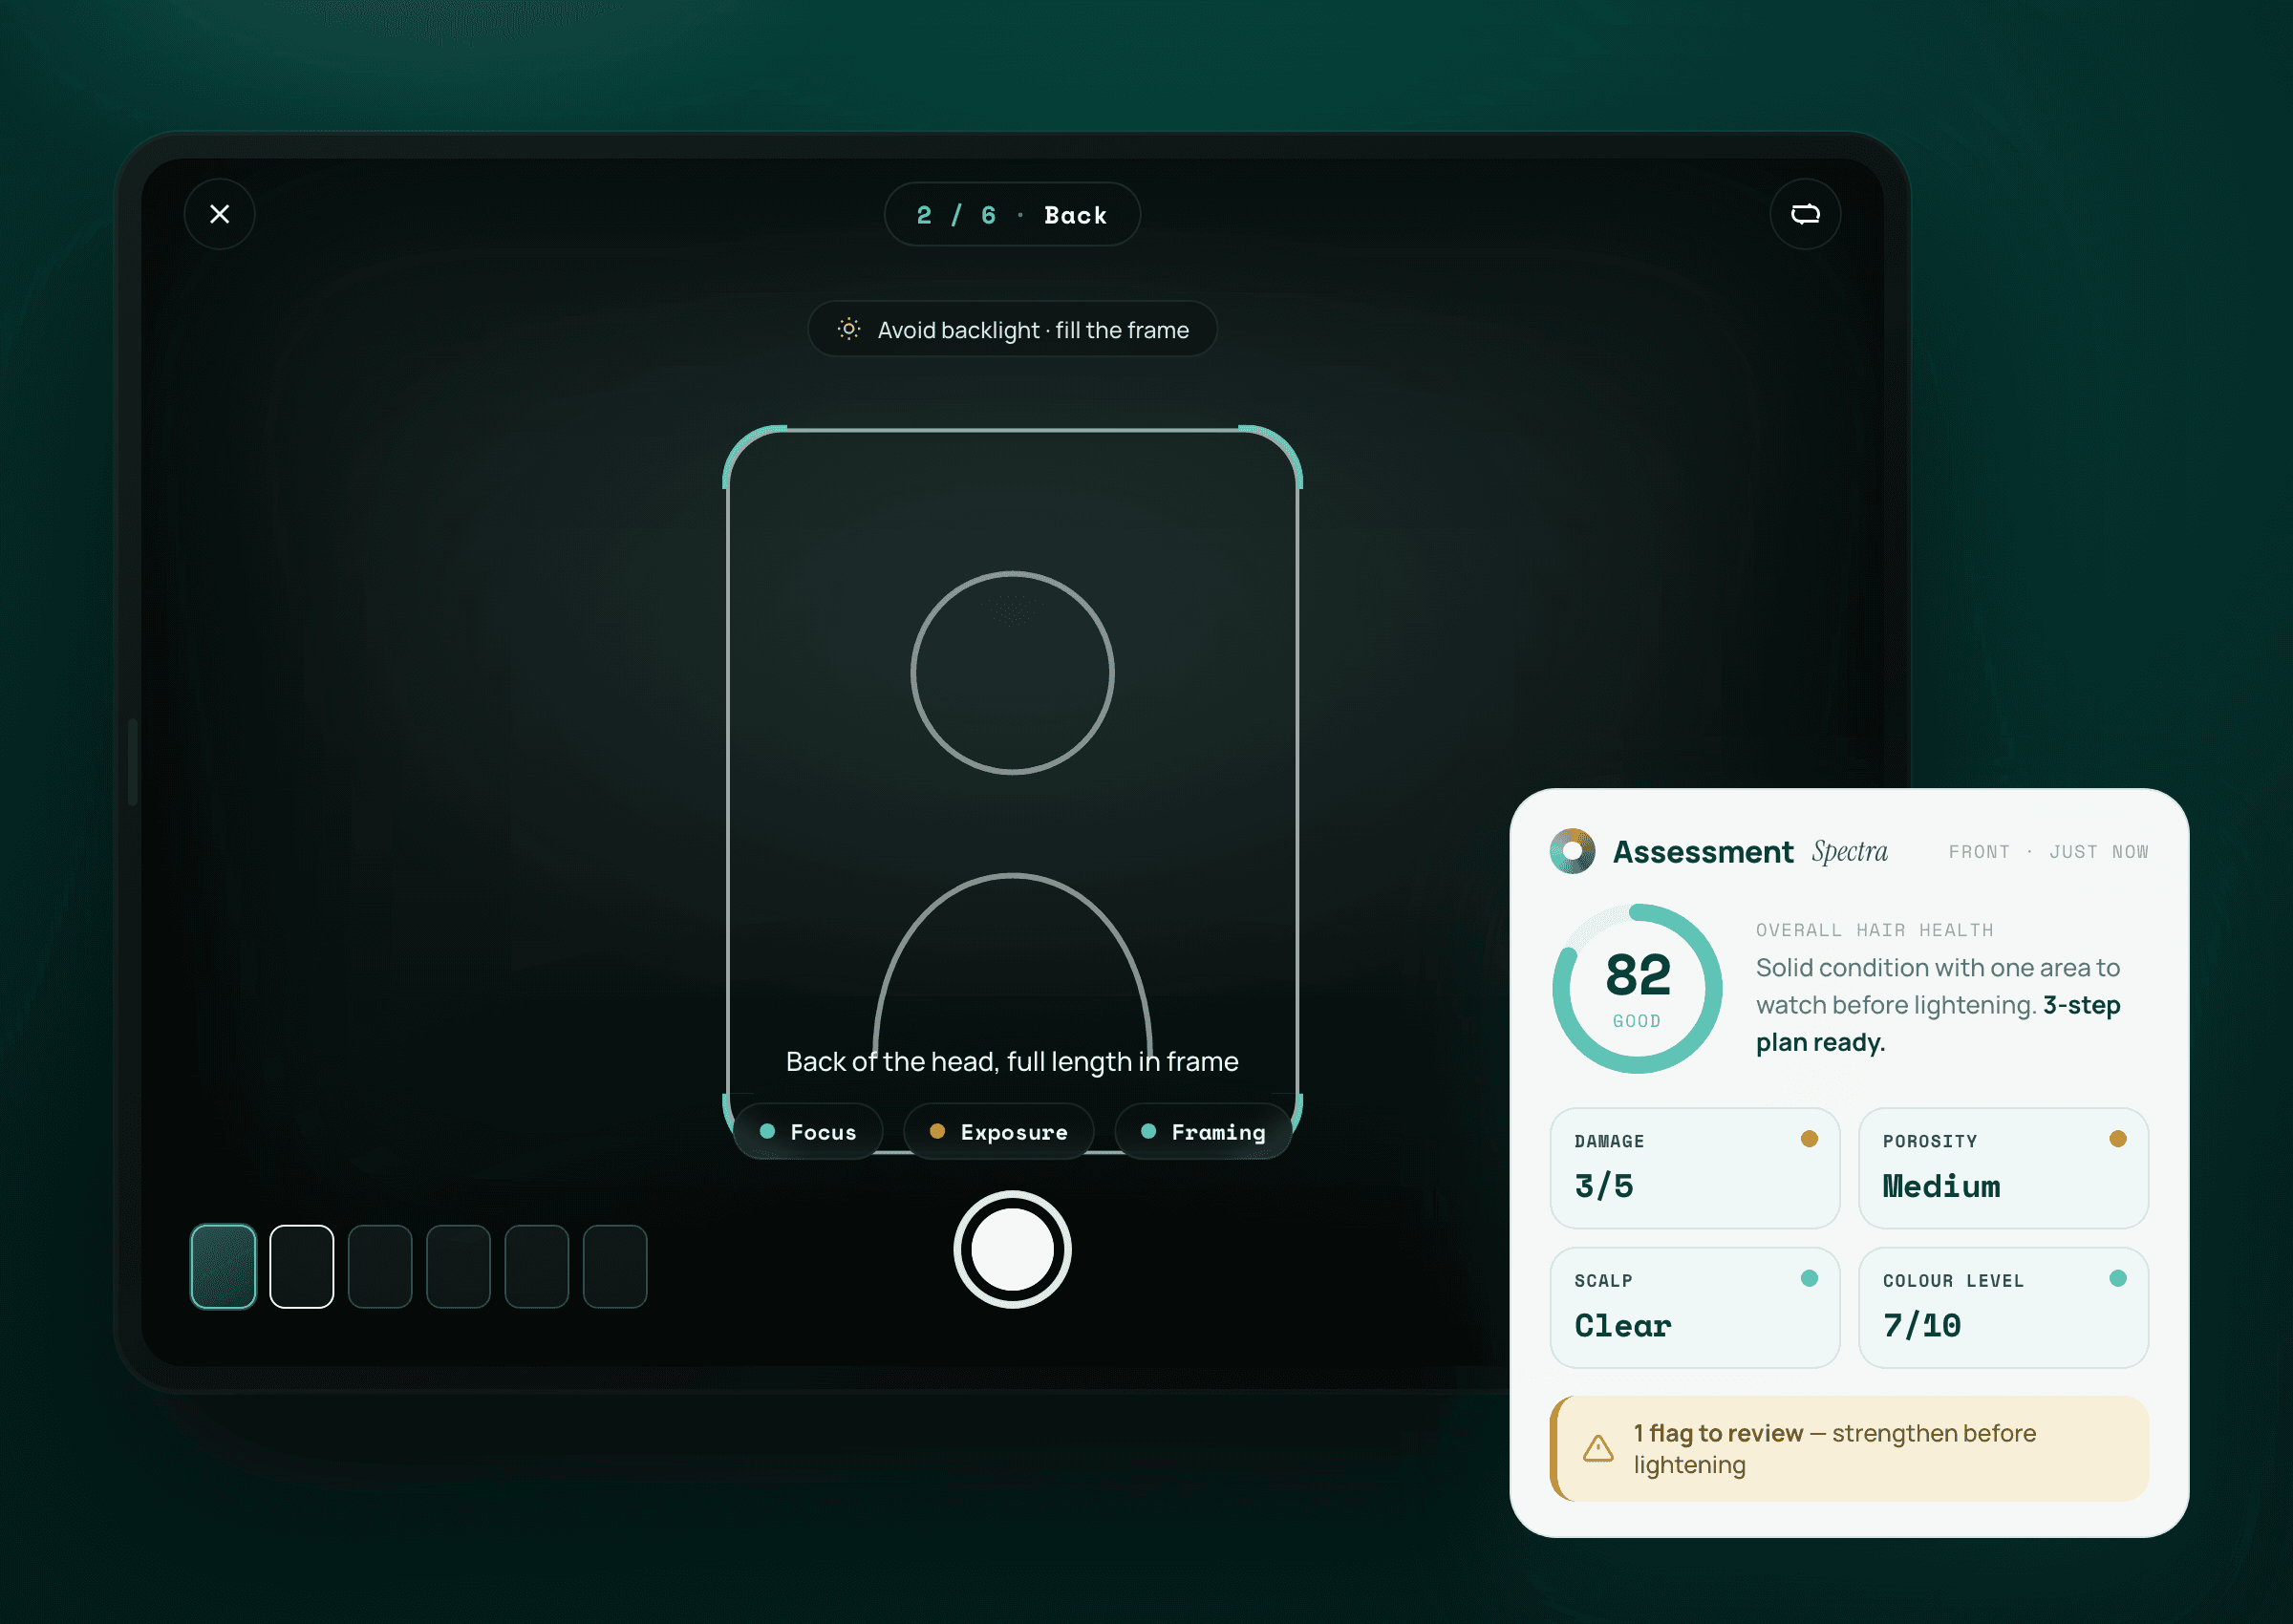Open the '3-step plan ready.' link

point(1938,1023)
